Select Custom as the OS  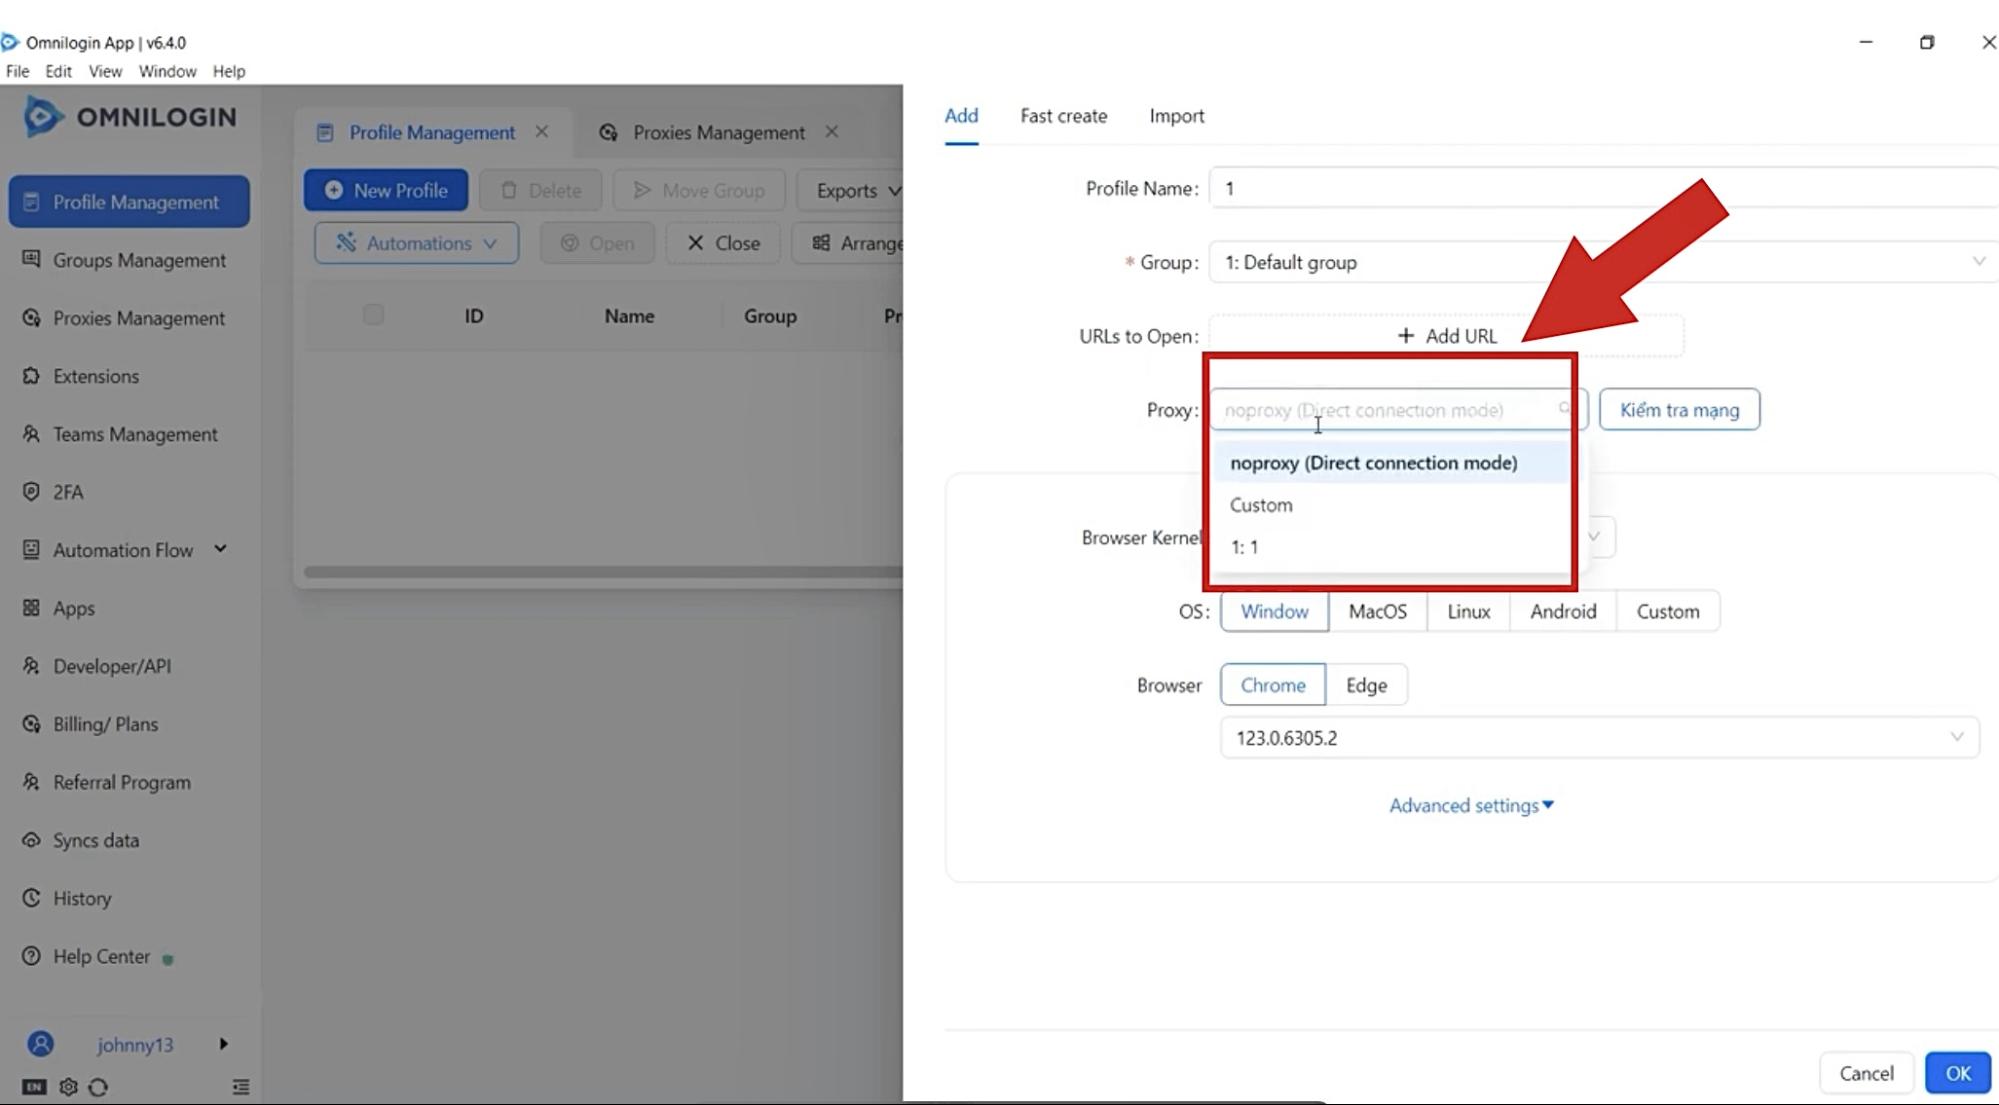click(1667, 611)
